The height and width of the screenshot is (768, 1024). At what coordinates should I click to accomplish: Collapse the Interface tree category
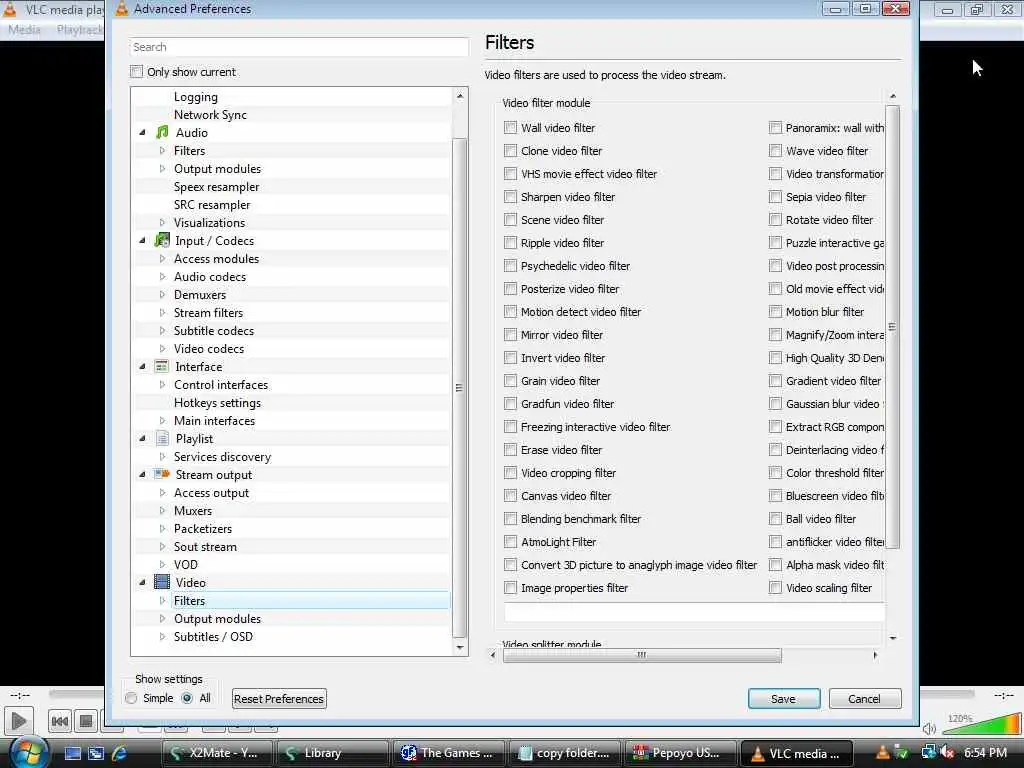pyautogui.click(x=142, y=366)
